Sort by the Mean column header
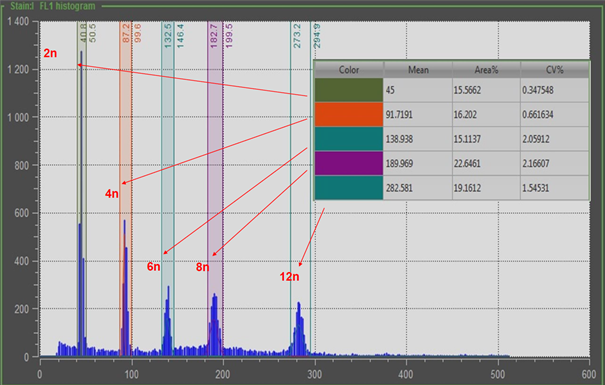The width and height of the screenshot is (605, 385). point(418,70)
